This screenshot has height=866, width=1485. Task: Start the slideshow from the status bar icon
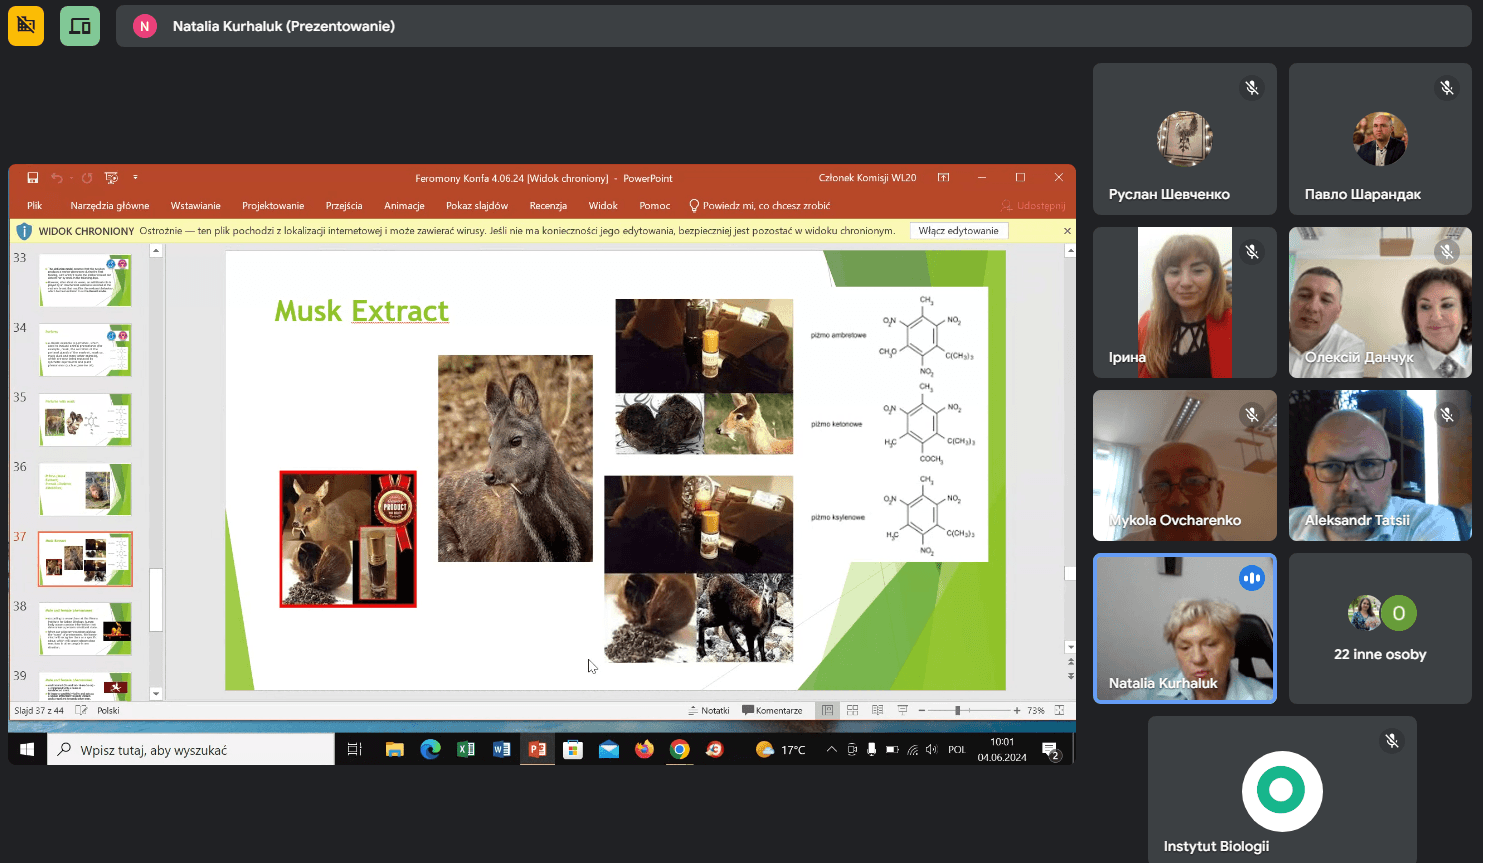902,710
